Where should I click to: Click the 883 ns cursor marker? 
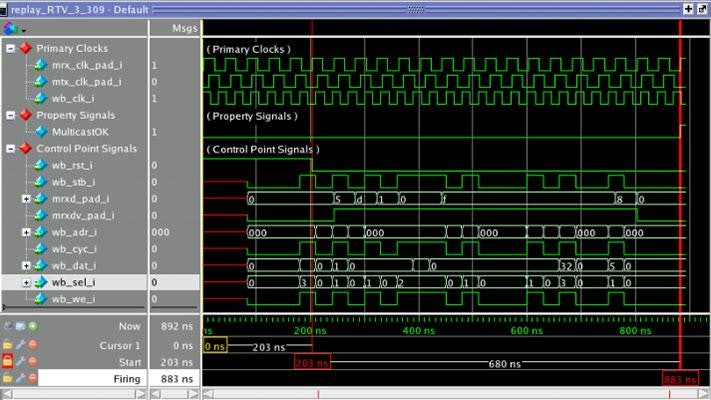click(x=680, y=378)
